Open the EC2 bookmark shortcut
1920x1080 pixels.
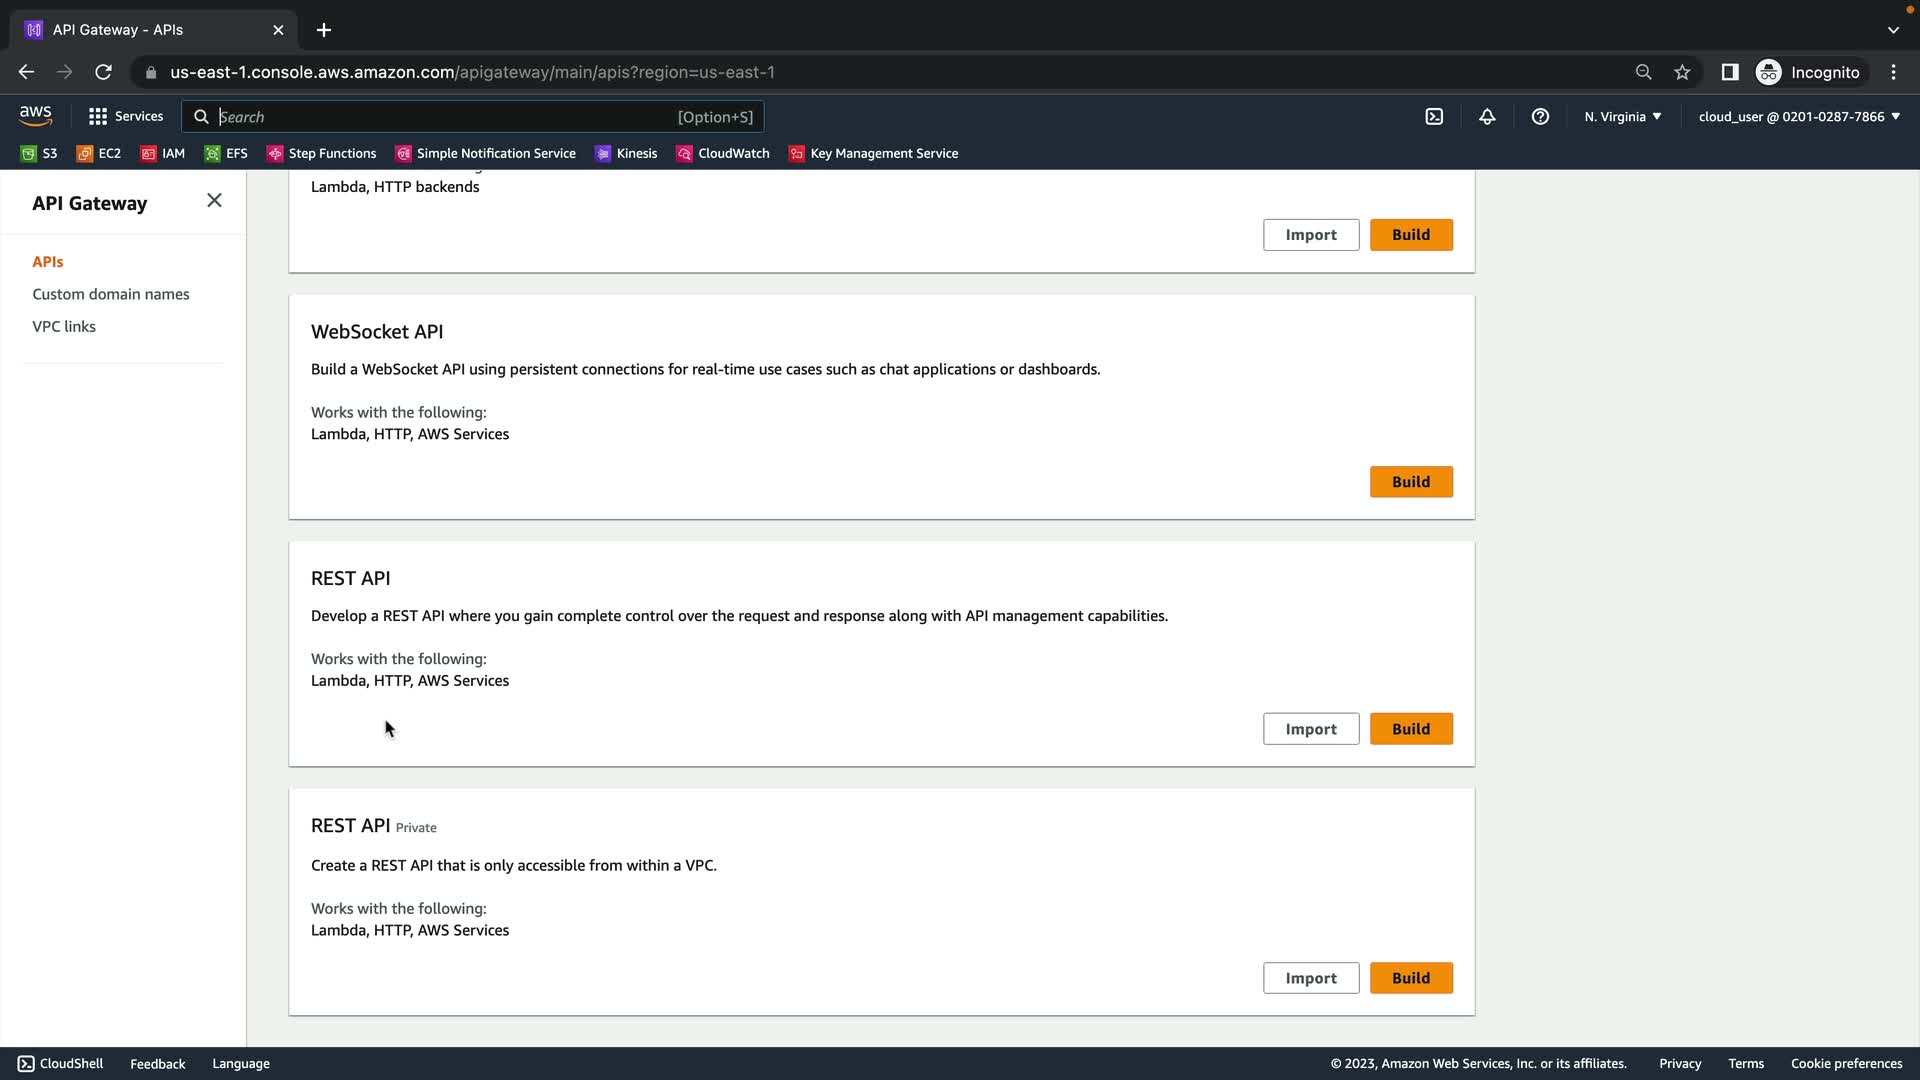point(99,153)
